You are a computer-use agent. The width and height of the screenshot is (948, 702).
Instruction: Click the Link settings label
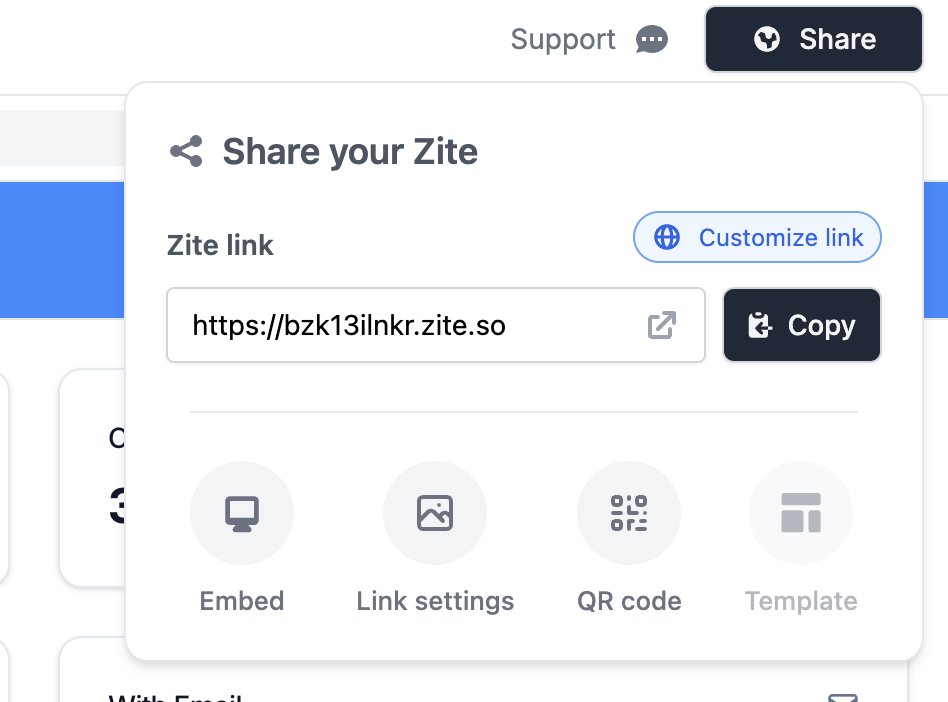(435, 601)
